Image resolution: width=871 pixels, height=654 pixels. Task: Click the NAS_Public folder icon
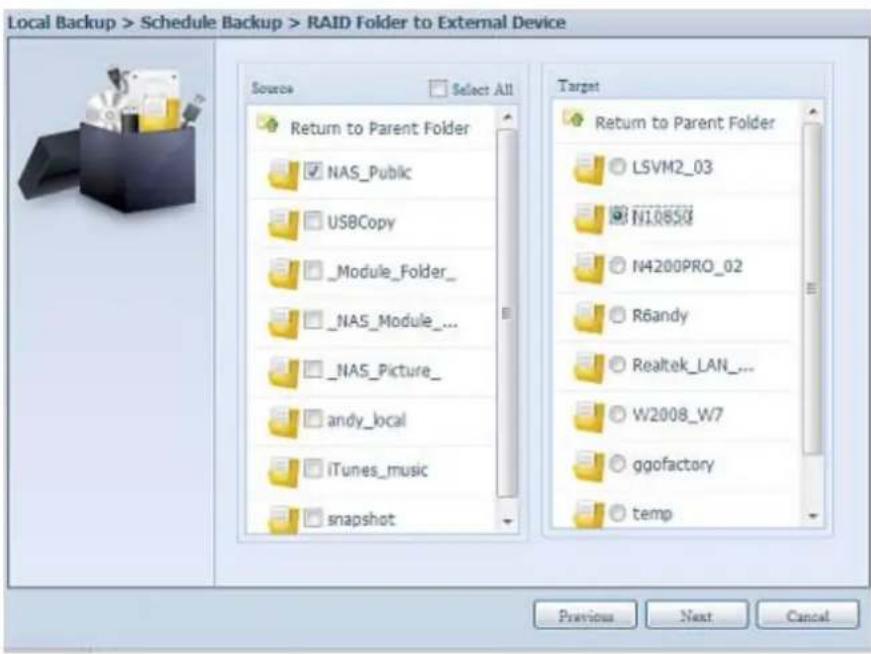coord(284,173)
